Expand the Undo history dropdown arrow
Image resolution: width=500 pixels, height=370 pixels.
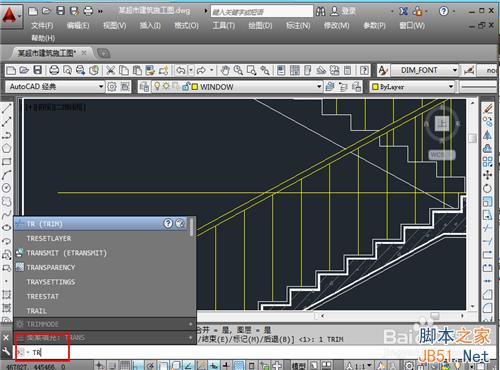[x=191, y=70]
